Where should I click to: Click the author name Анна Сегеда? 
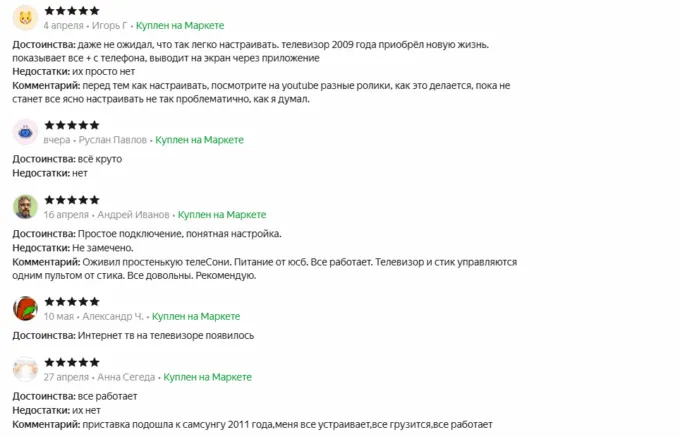(x=126, y=377)
